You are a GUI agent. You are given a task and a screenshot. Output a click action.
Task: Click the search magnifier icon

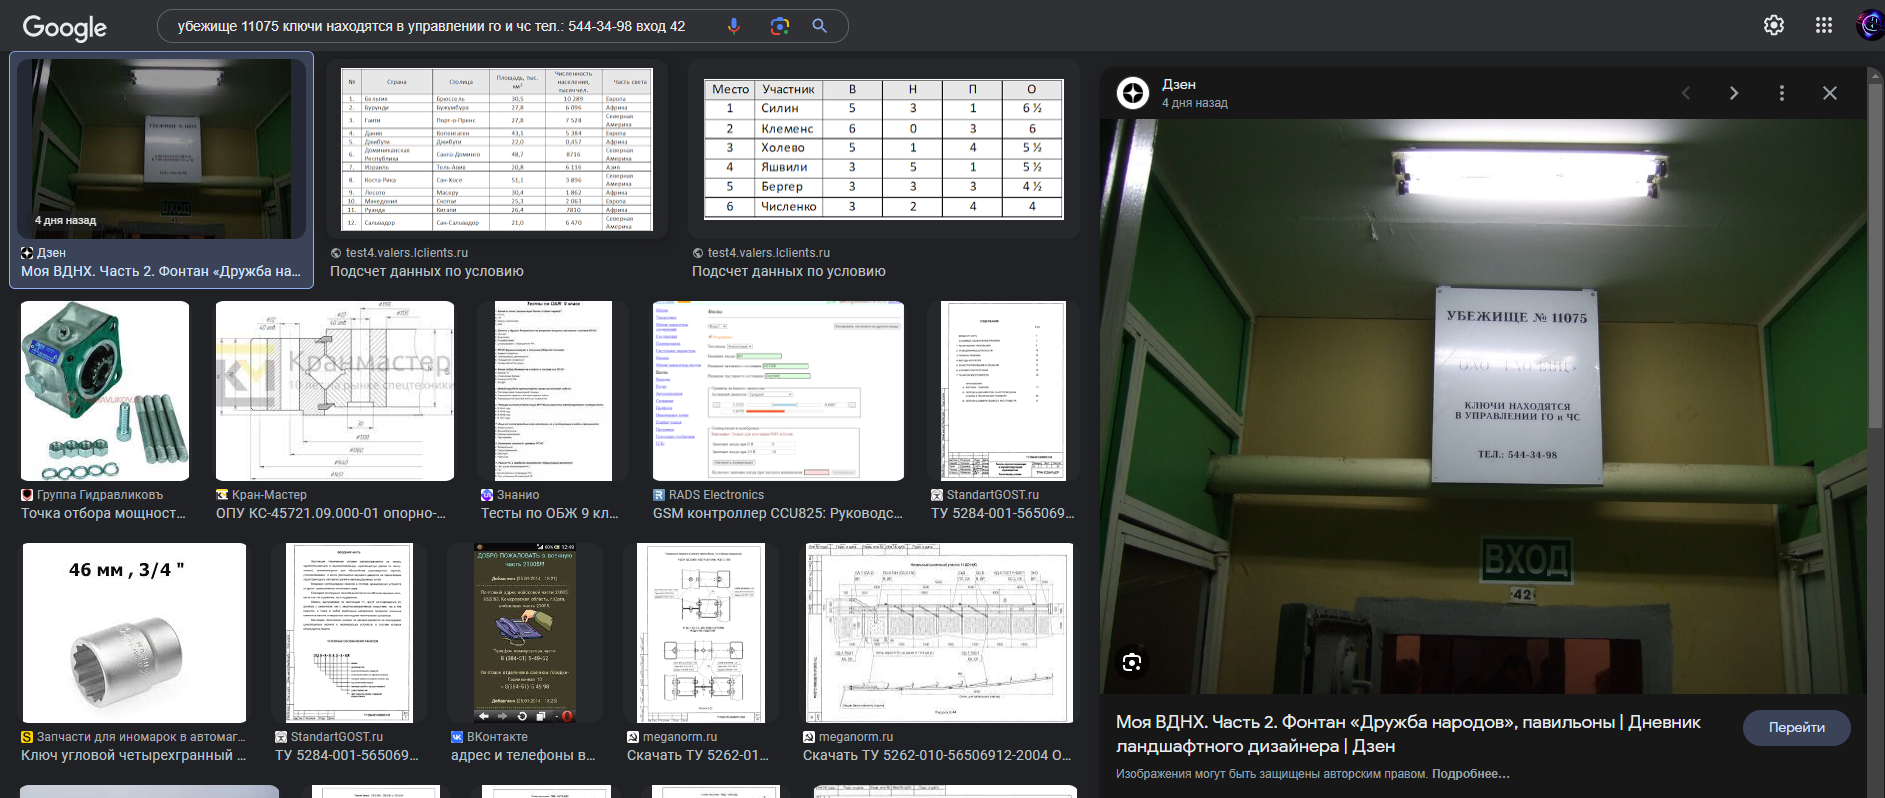point(820,26)
